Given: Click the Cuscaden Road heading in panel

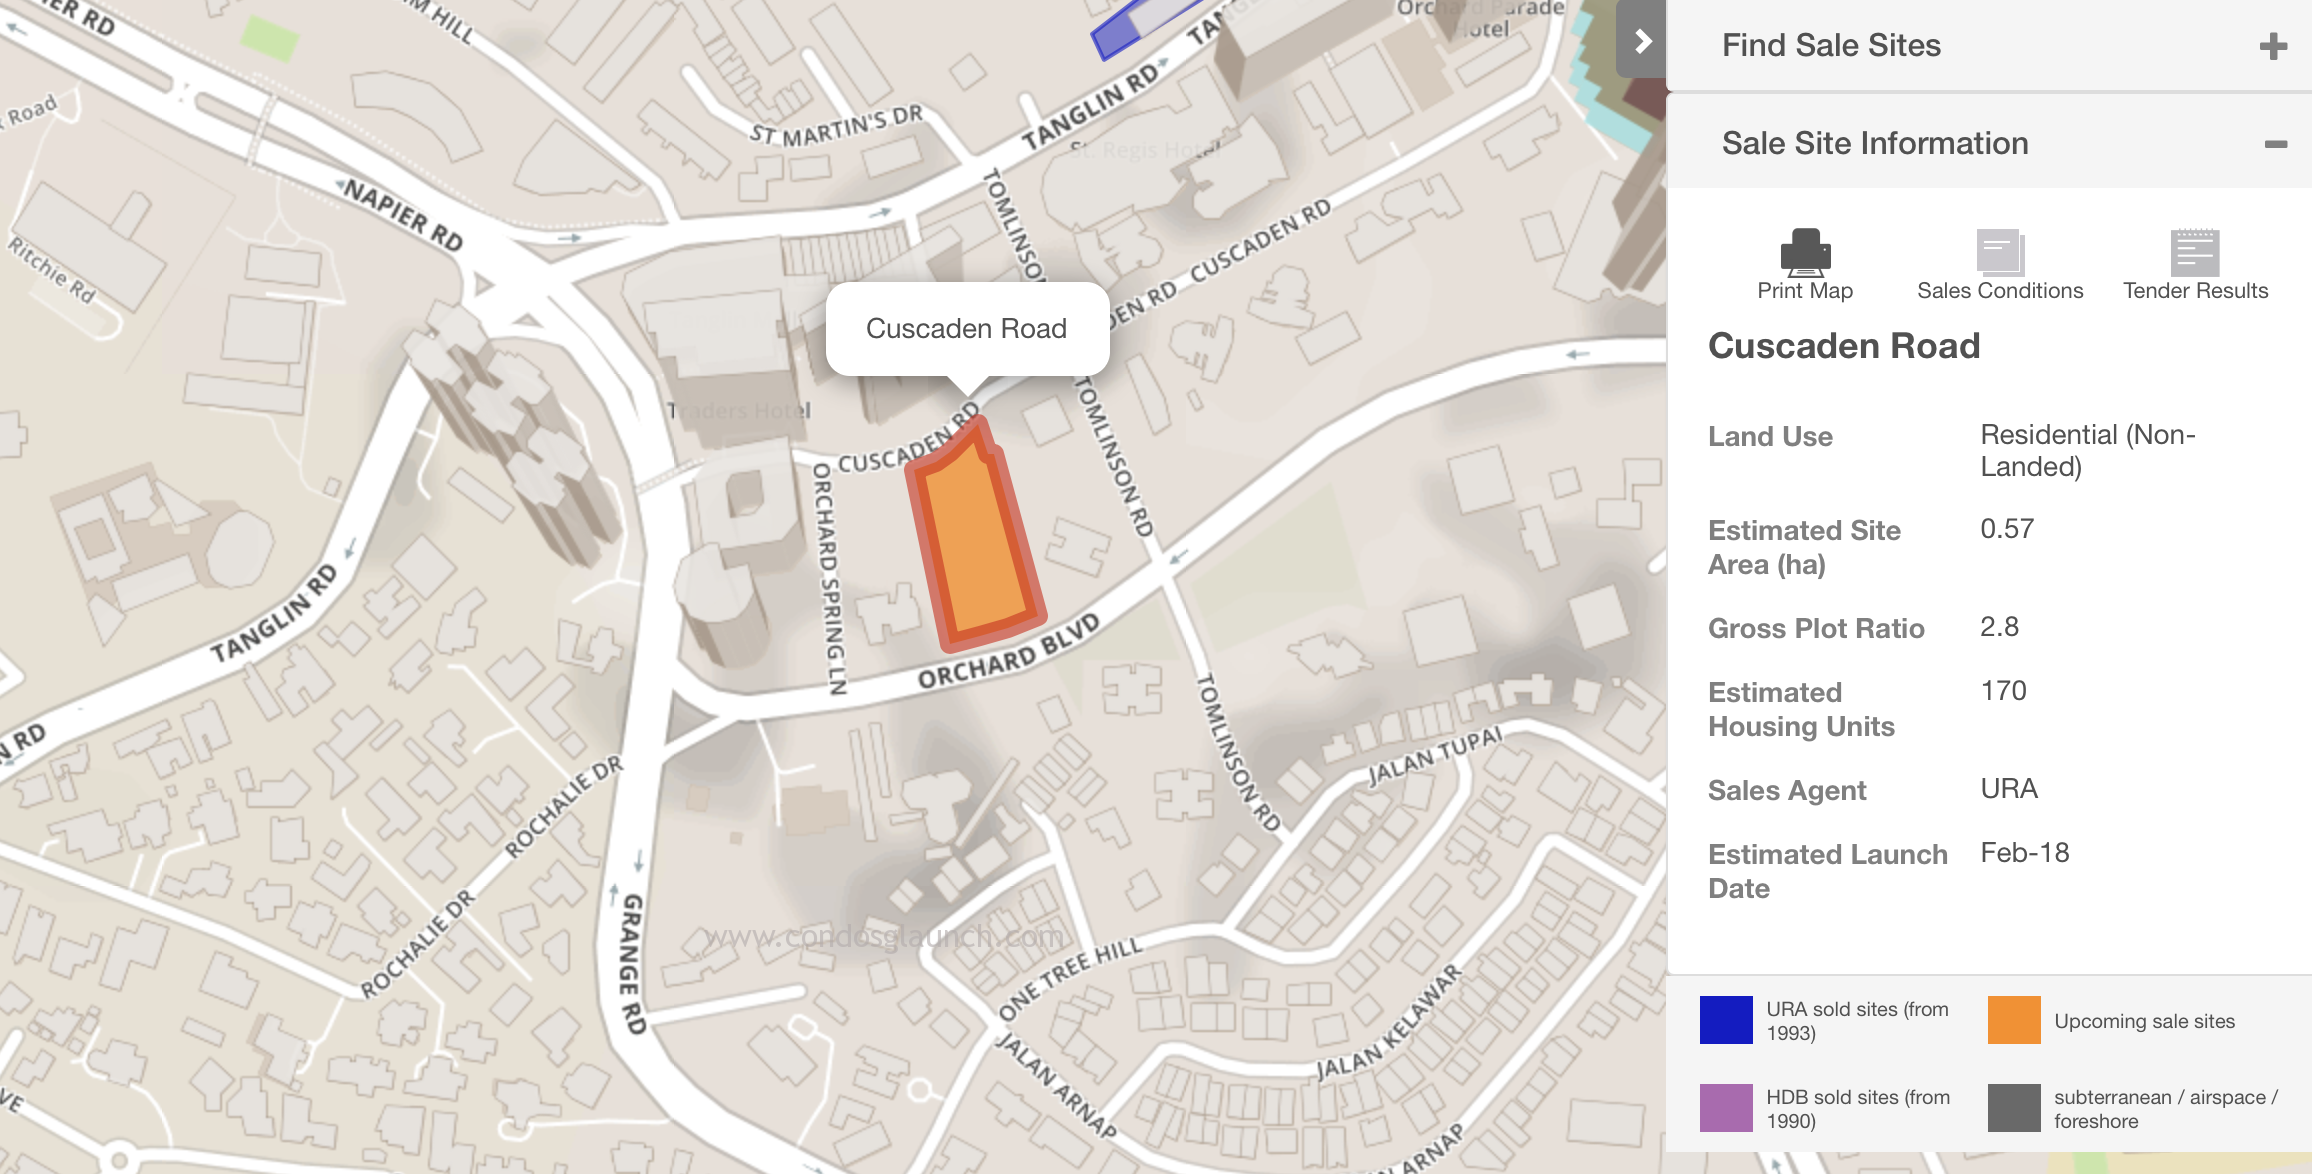Looking at the screenshot, I should pos(1843,346).
